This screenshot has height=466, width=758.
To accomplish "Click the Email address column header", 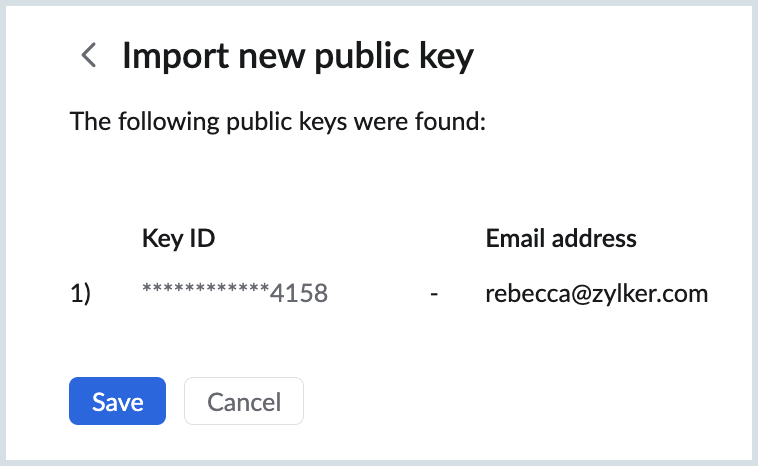I will (561, 239).
